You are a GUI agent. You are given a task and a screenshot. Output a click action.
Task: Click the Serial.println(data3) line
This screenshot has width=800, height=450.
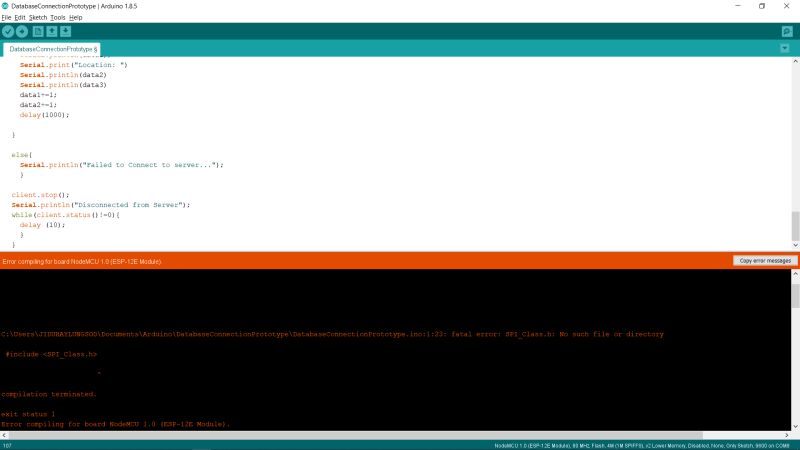63,85
